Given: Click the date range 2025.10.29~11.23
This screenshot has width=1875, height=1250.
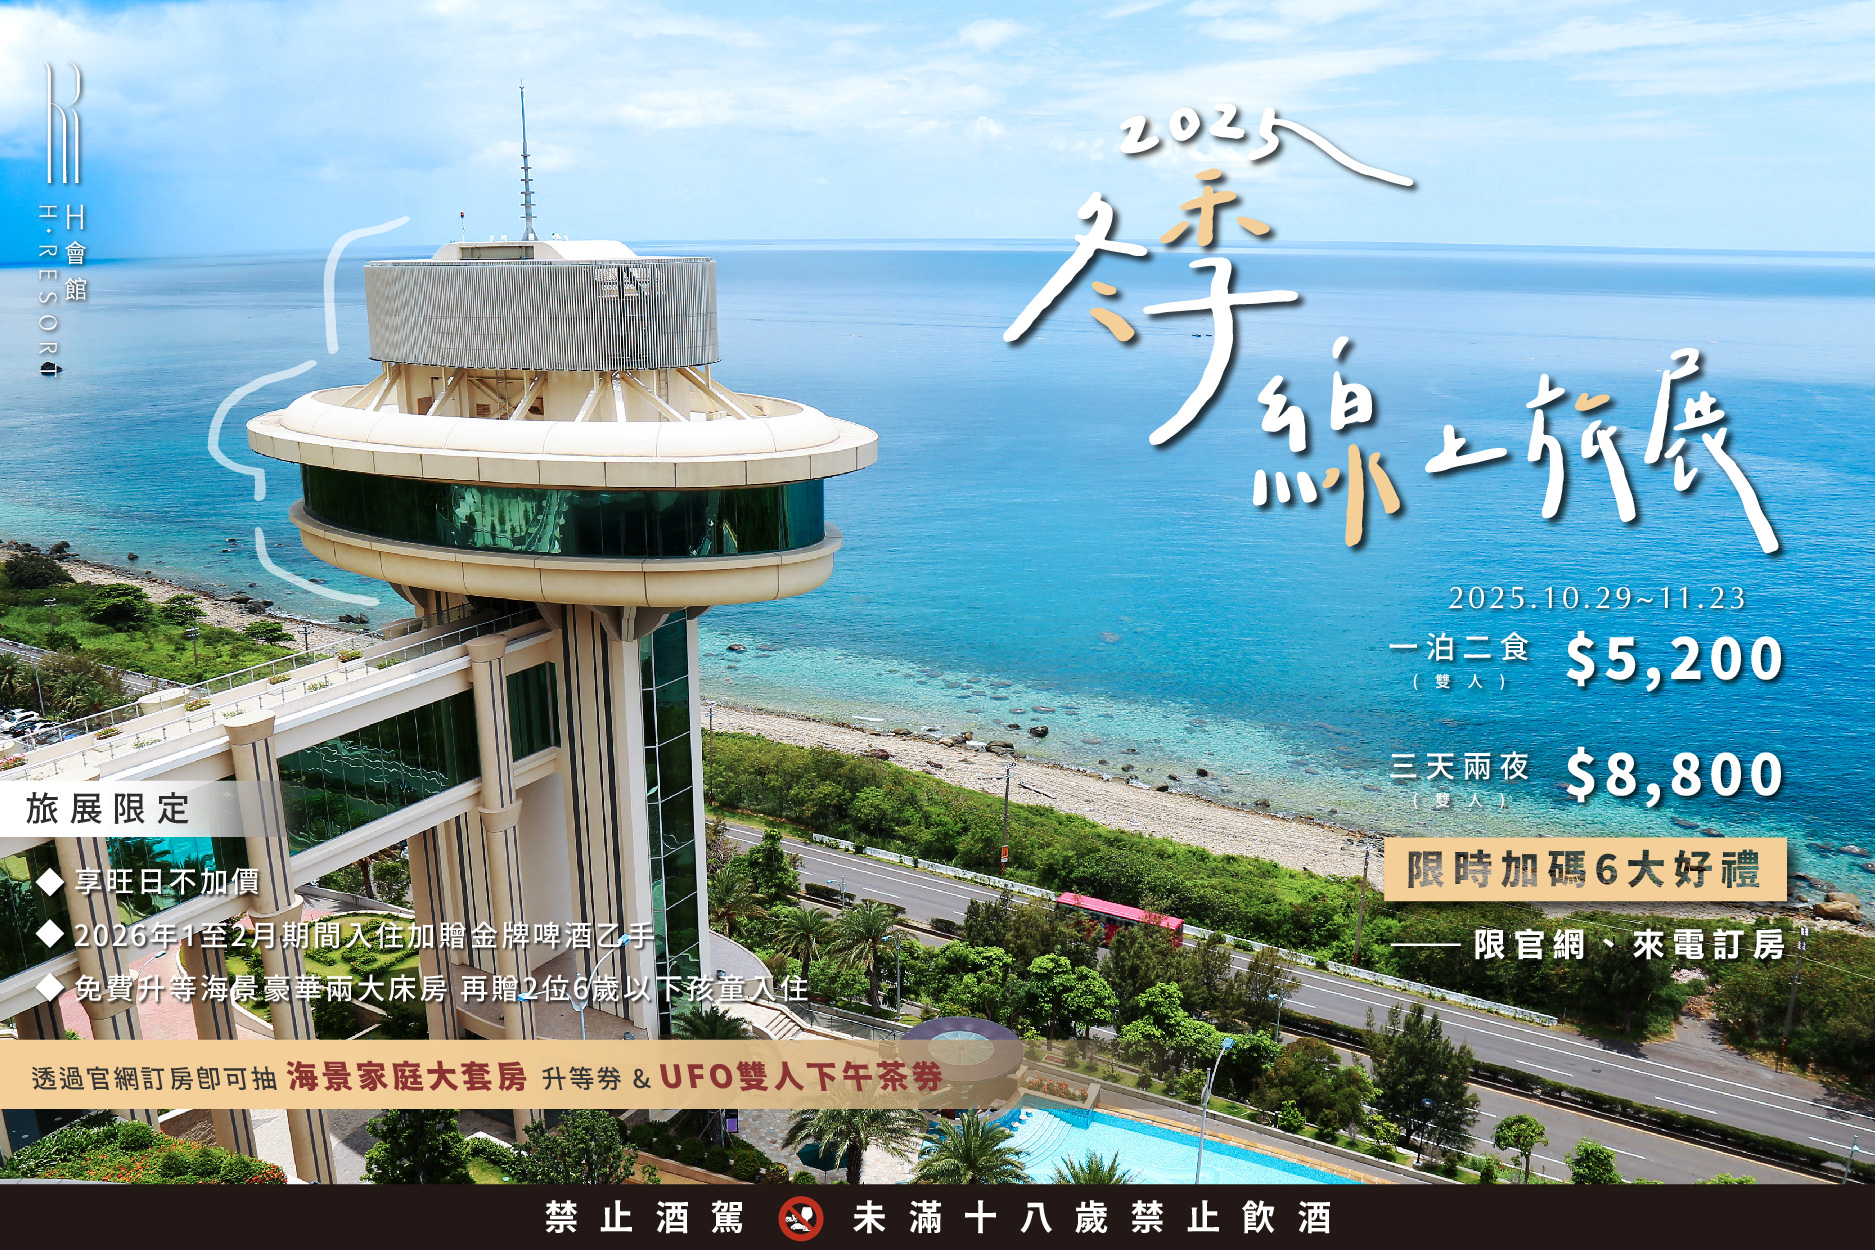Looking at the screenshot, I should tap(1596, 598).
